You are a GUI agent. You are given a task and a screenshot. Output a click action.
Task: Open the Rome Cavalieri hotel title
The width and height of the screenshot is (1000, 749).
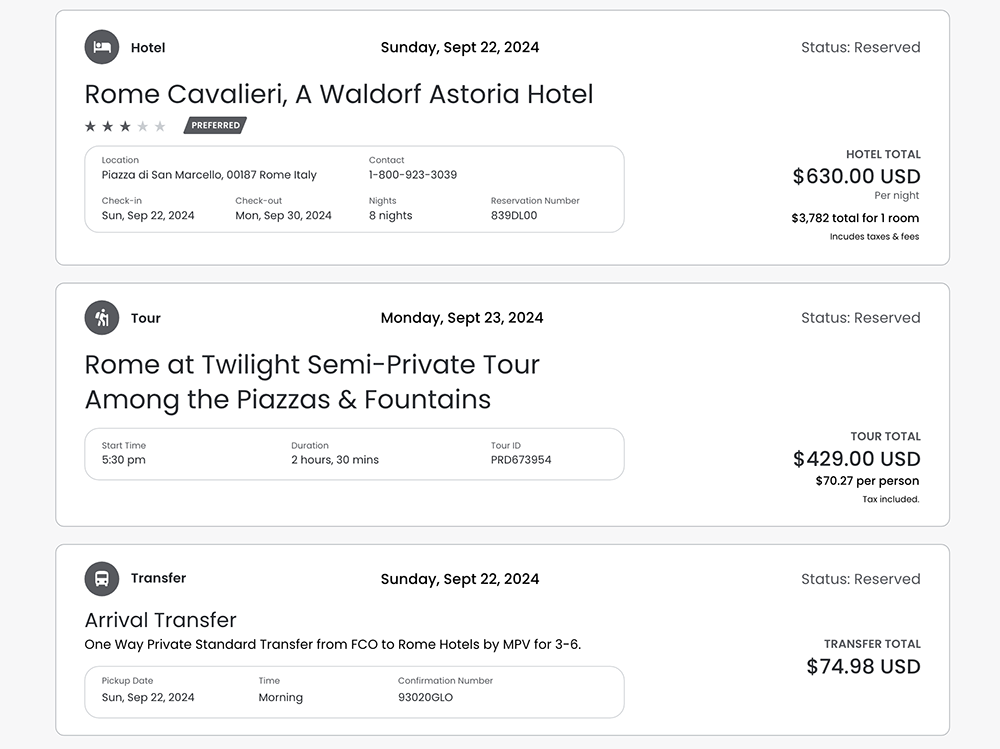coord(338,94)
